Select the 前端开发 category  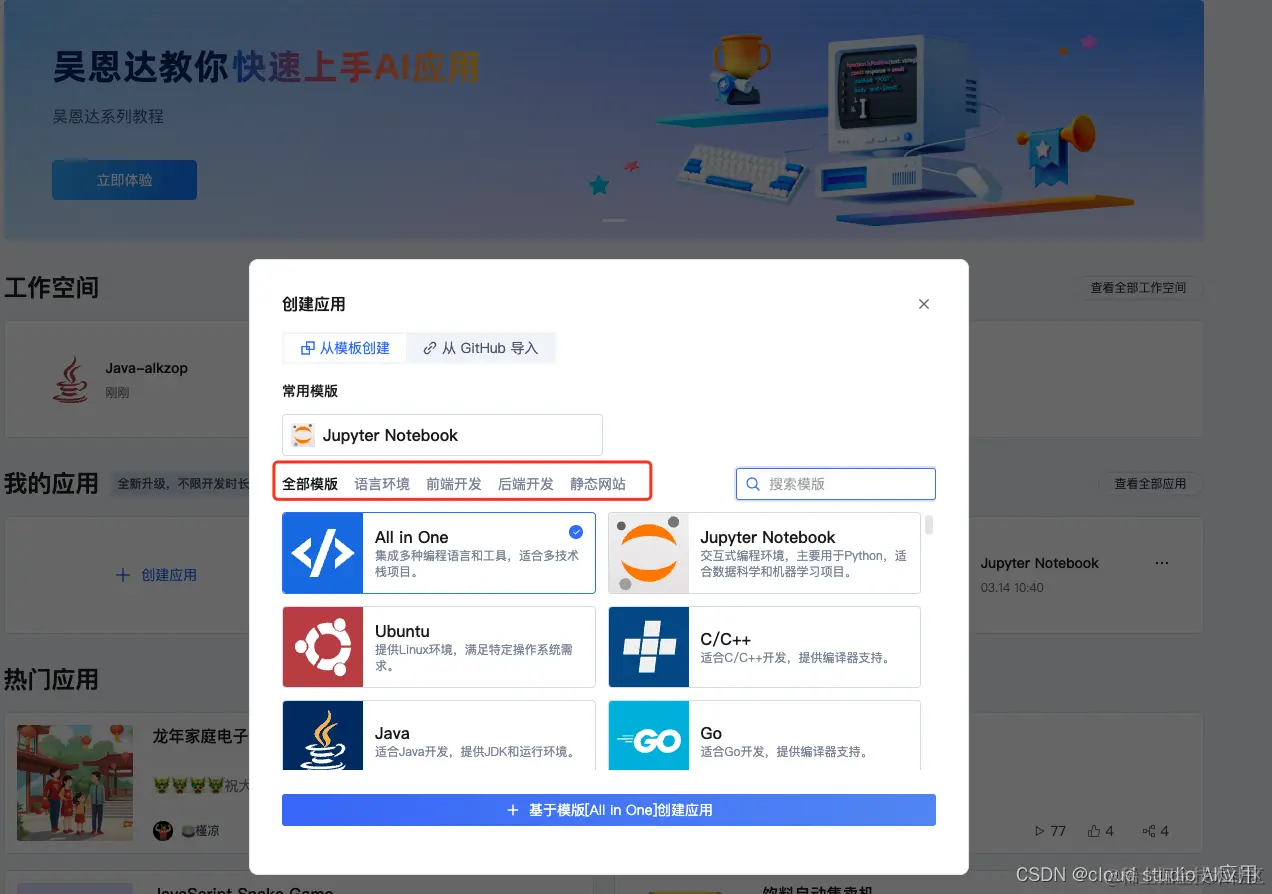click(x=454, y=484)
